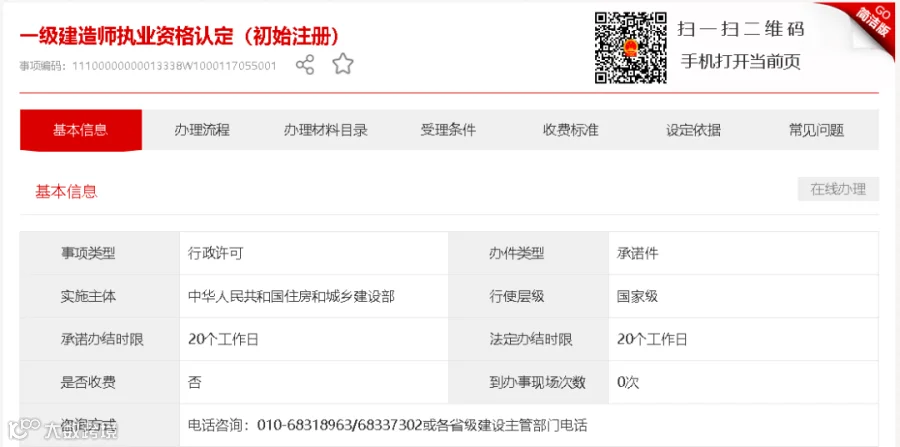Click the 是否收费 label cell
The height and width of the screenshot is (447, 900).
click(x=100, y=382)
